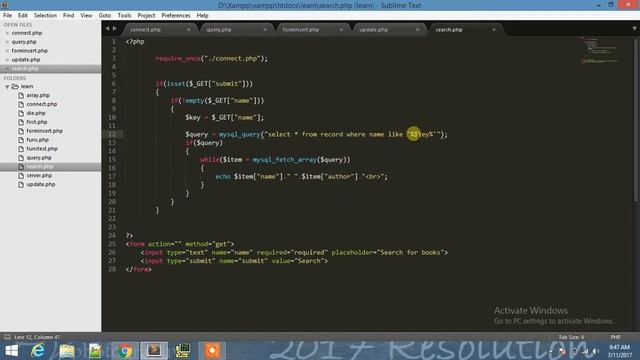Open die.php in the folder tree

coord(36,113)
